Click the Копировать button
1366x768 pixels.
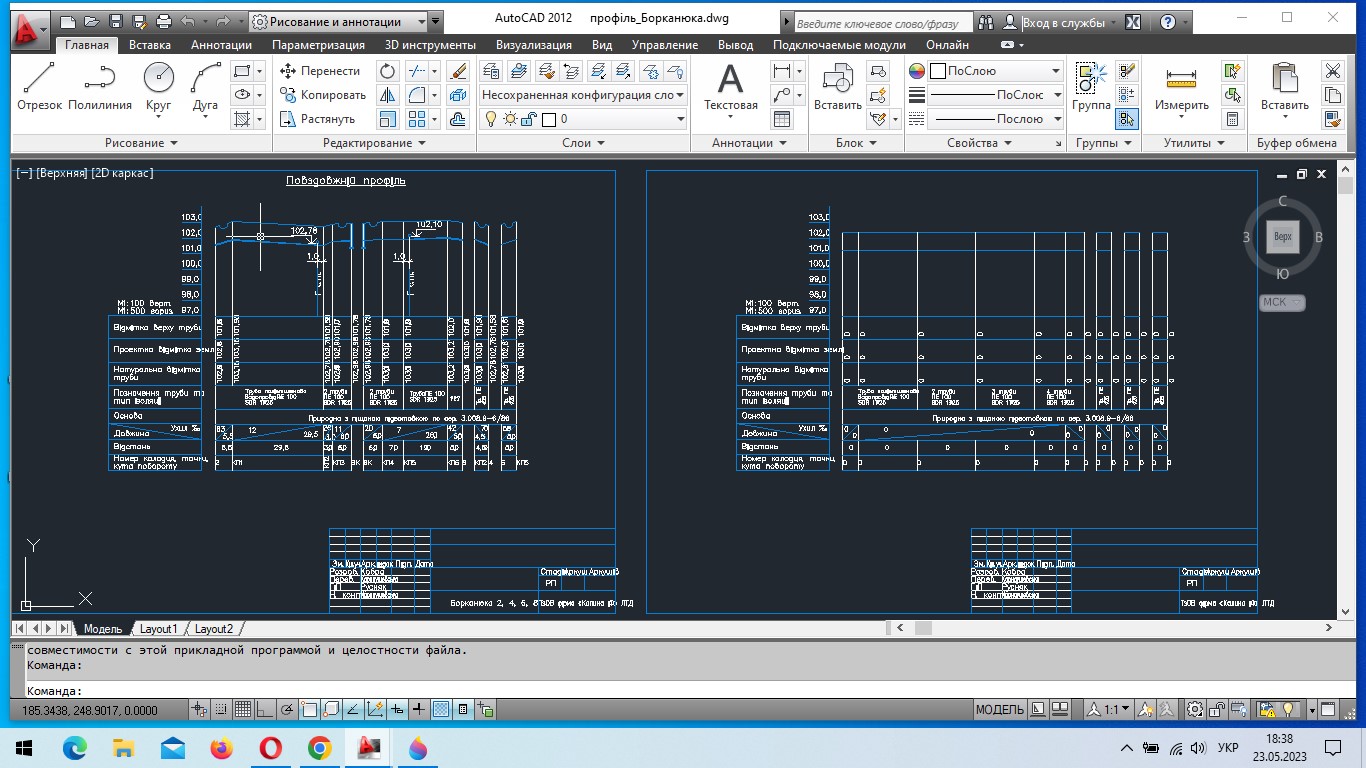click(322, 95)
